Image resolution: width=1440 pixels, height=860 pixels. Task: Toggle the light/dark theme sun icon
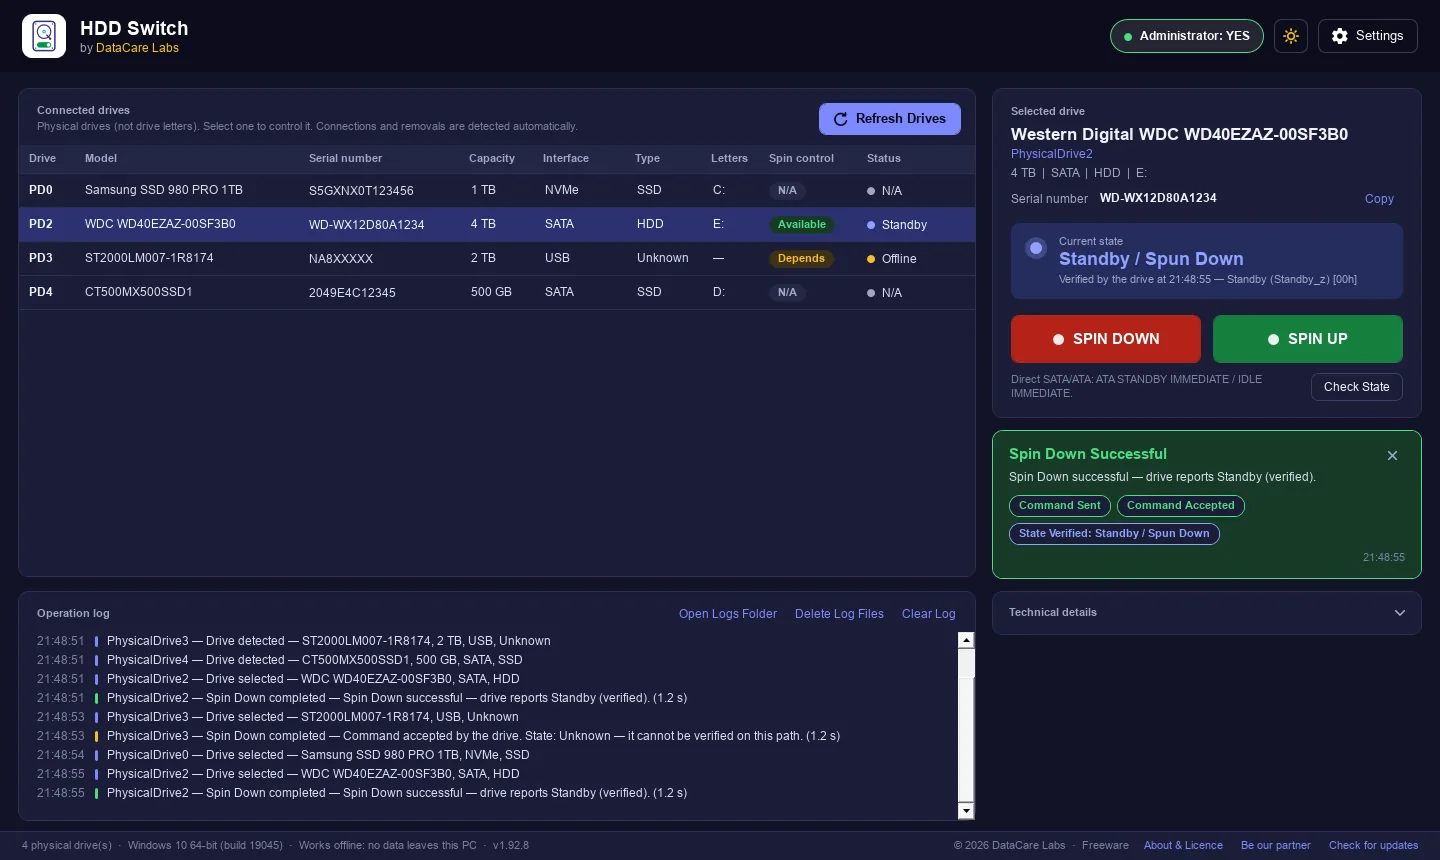tap(1291, 36)
